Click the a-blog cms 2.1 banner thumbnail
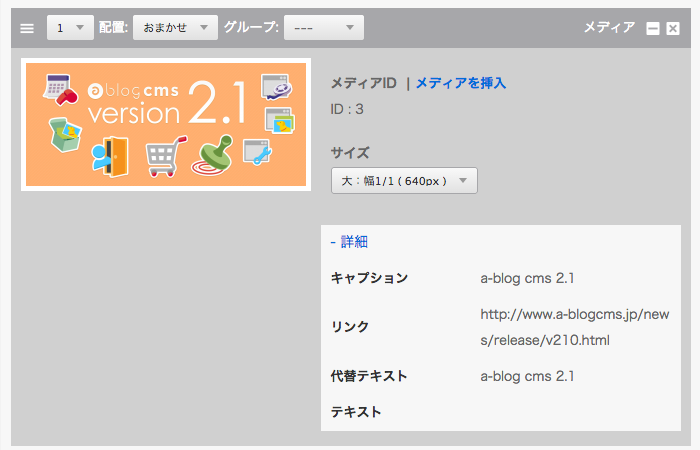Viewport: 700px width, 450px height. pyautogui.click(x=166, y=125)
